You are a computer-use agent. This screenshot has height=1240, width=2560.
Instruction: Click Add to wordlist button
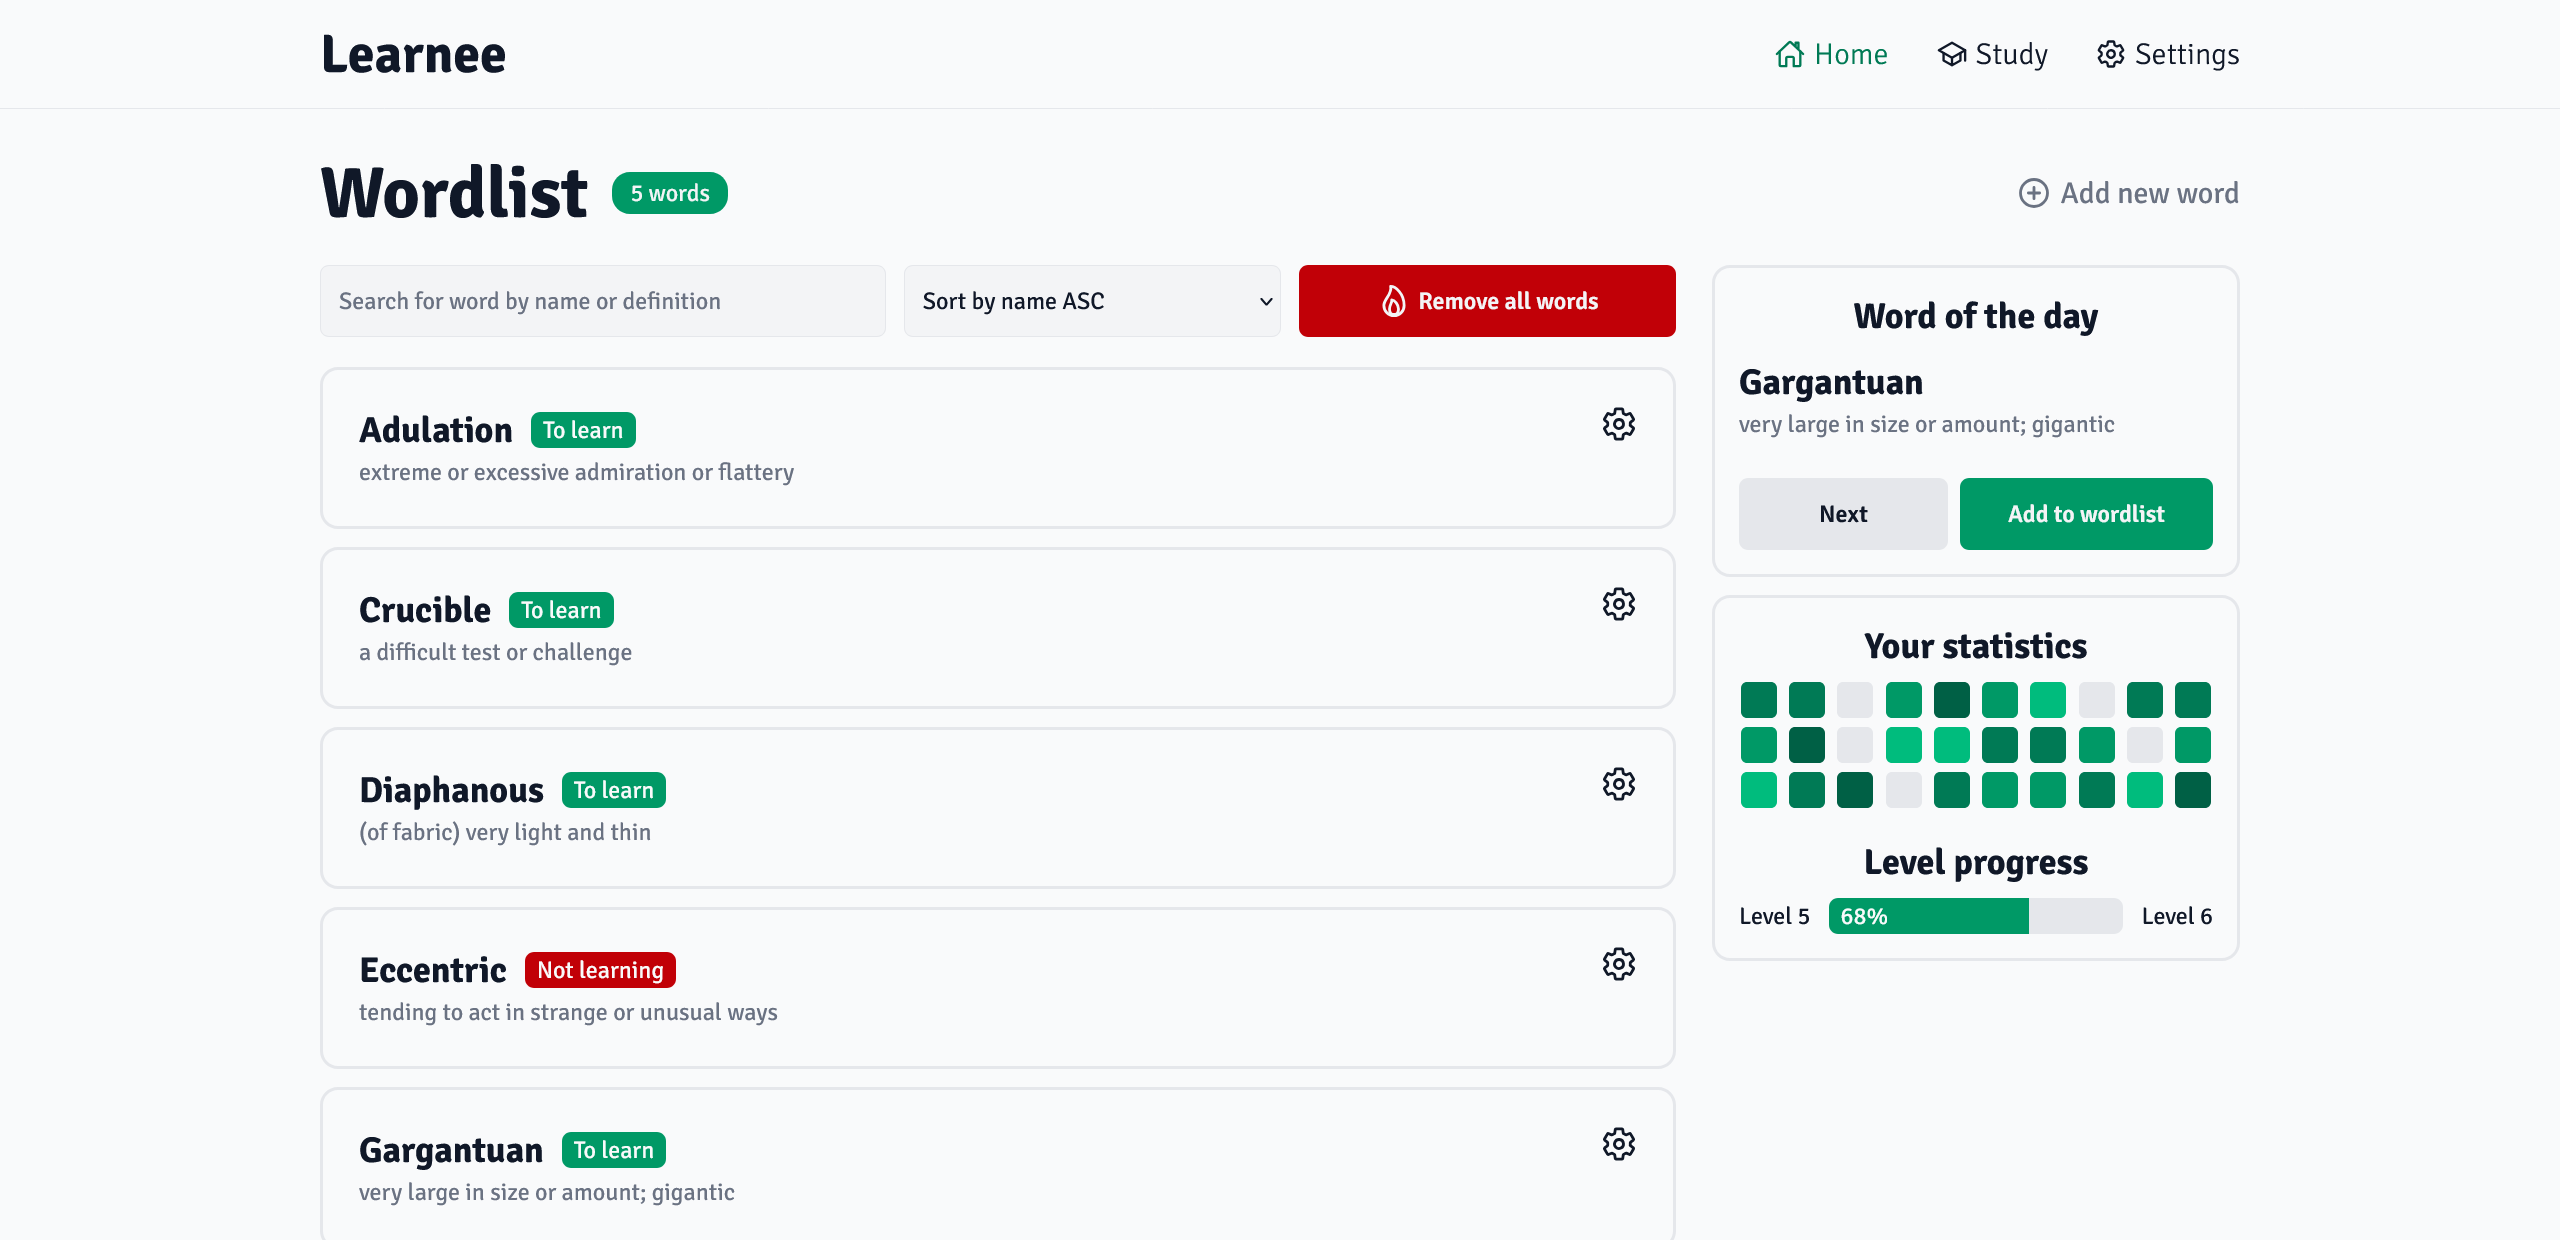pos(2086,514)
